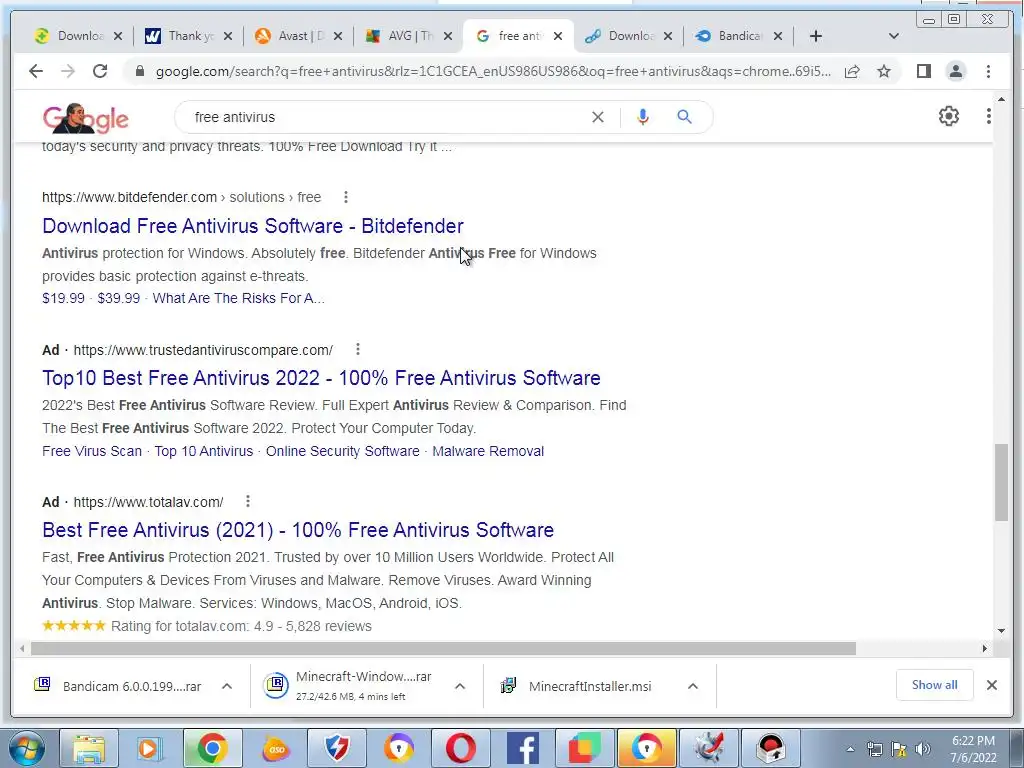Open the Facebook taskbar icon
Screen dimensions: 1024x768
(x=522, y=748)
